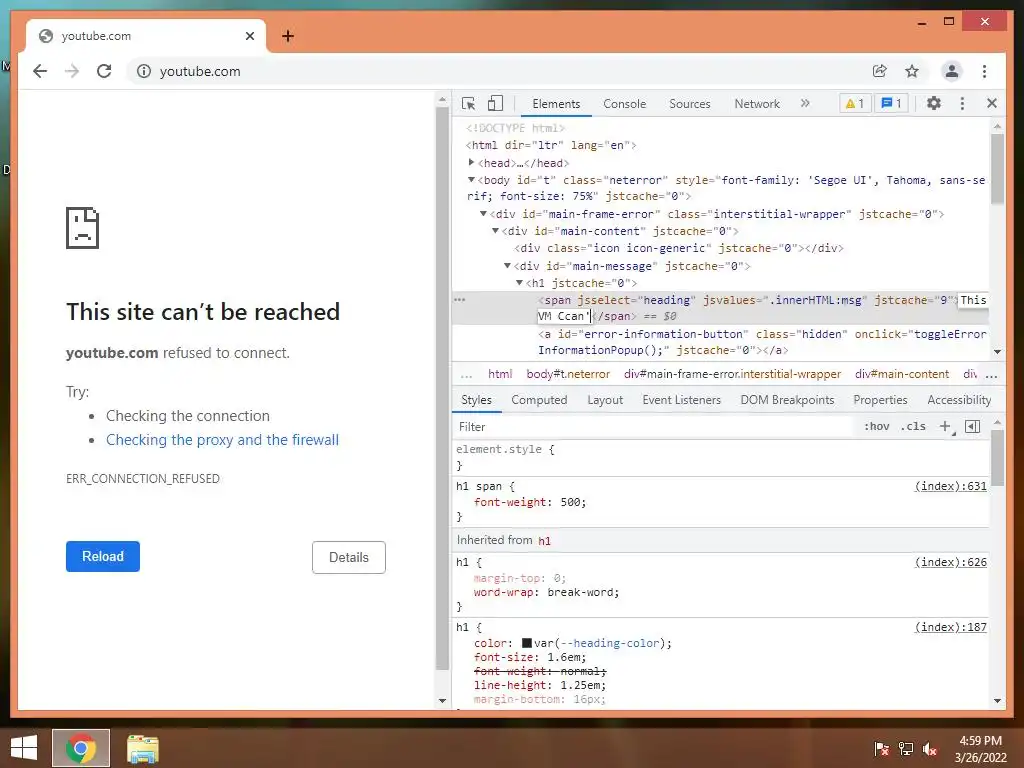Select div#main-frame-error breadcrumb

coord(732,374)
